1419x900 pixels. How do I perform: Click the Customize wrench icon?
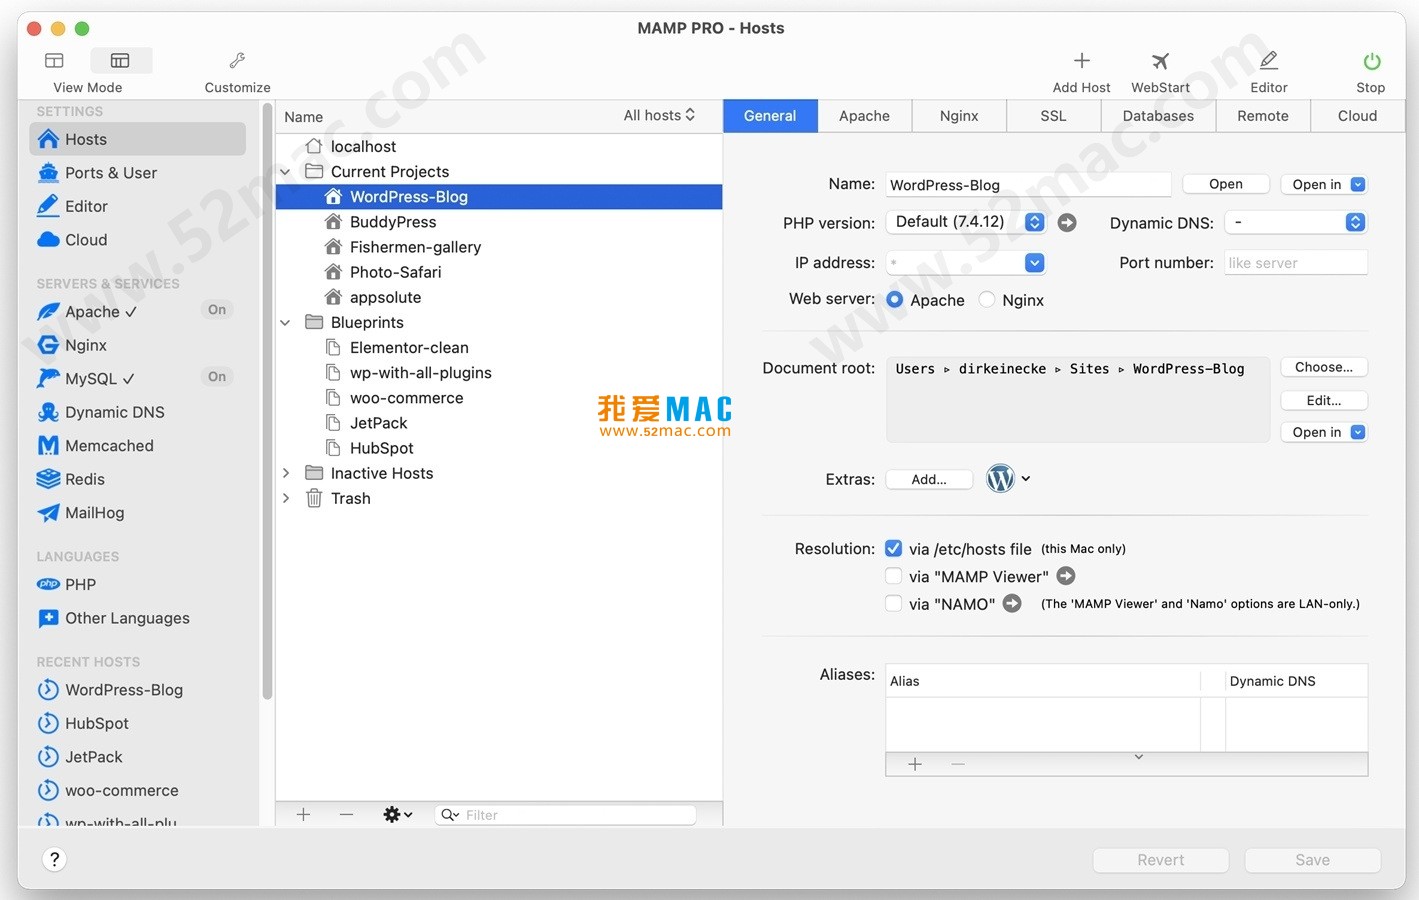(x=237, y=61)
